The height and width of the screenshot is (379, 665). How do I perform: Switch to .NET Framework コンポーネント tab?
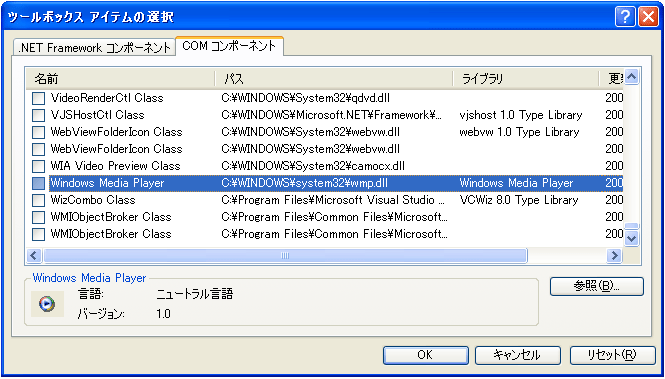pyautogui.click(x=94, y=48)
